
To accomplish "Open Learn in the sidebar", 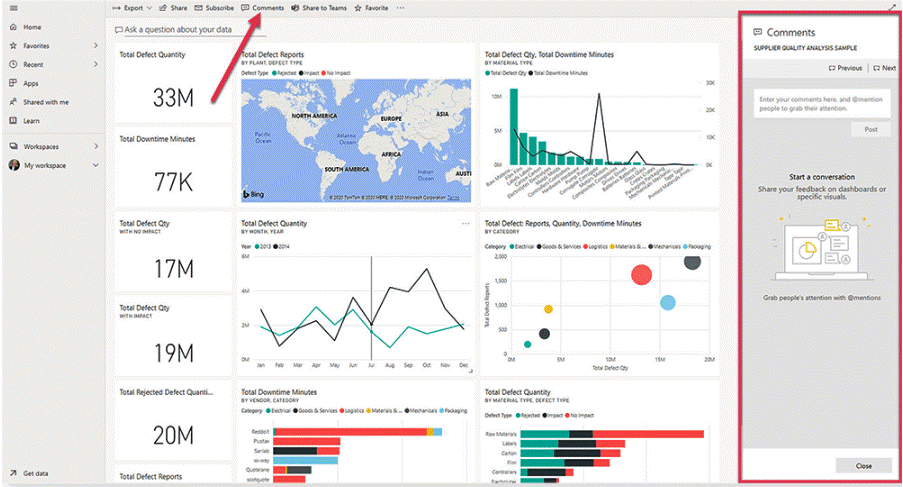I will tap(25, 121).
